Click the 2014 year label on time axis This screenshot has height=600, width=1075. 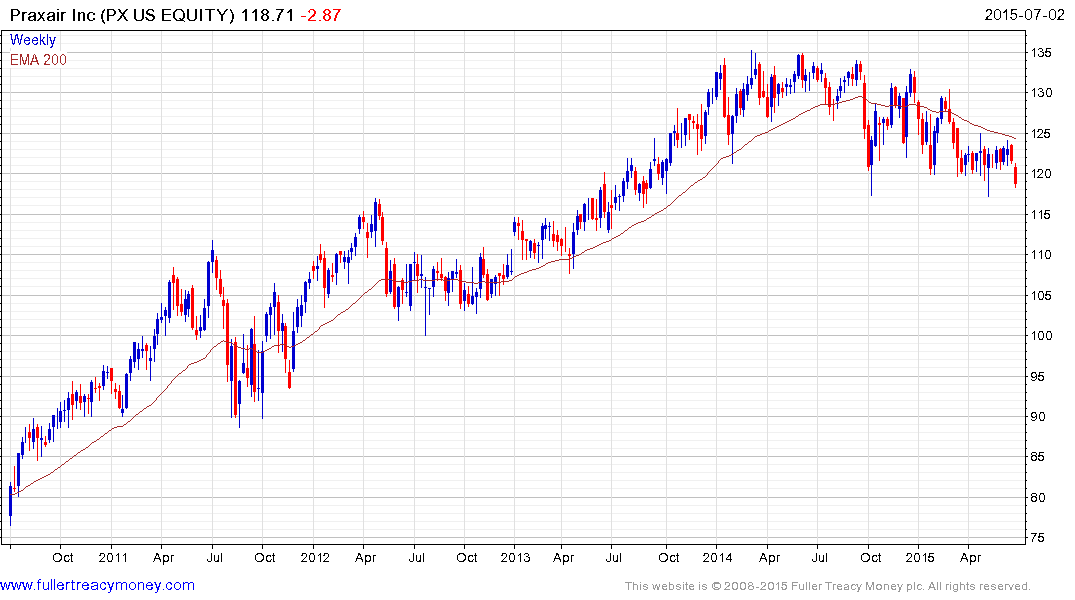click(x=717, y=557)
